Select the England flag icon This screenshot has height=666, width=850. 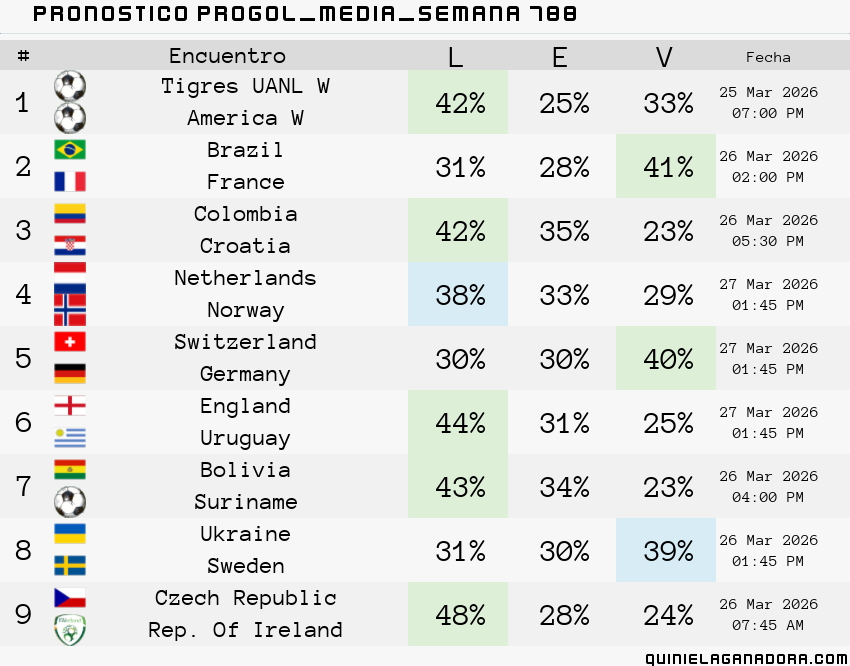click(70, 405)
